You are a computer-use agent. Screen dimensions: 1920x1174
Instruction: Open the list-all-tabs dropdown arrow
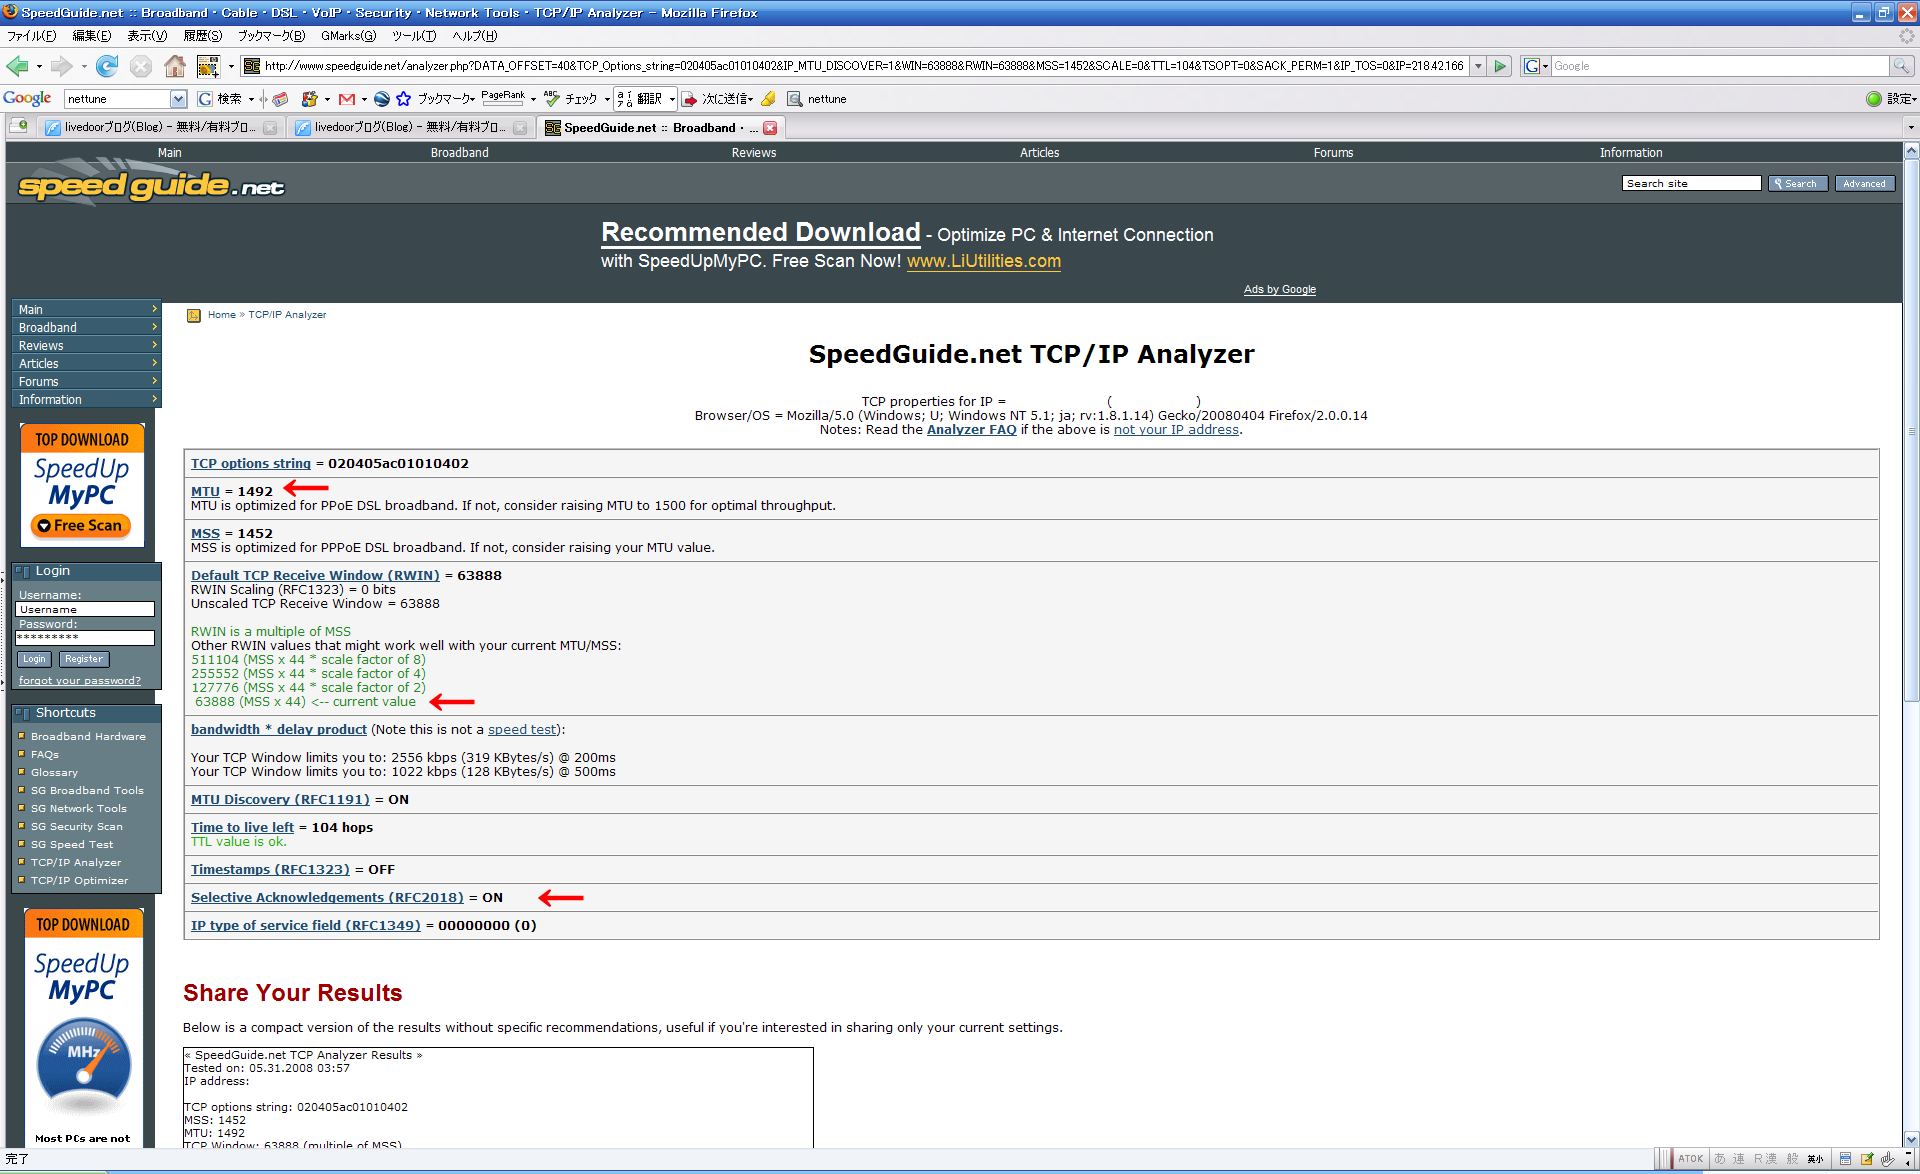1911,127
